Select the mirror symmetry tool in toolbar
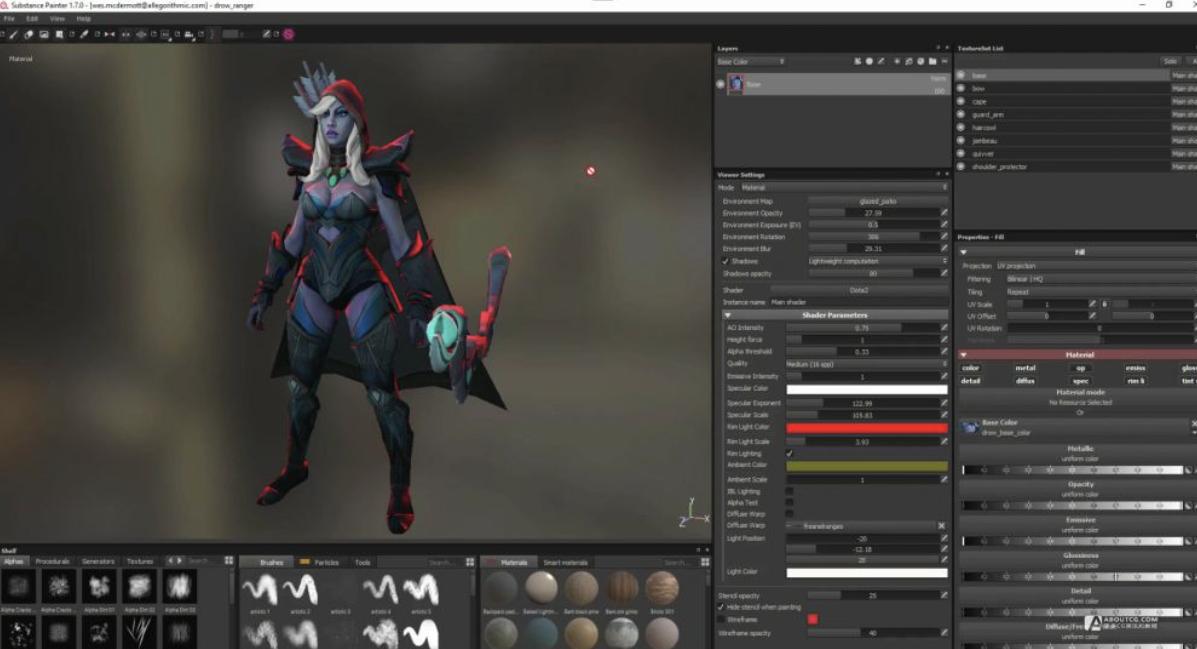Screen dimensions: 1197x649 [109, 34]
